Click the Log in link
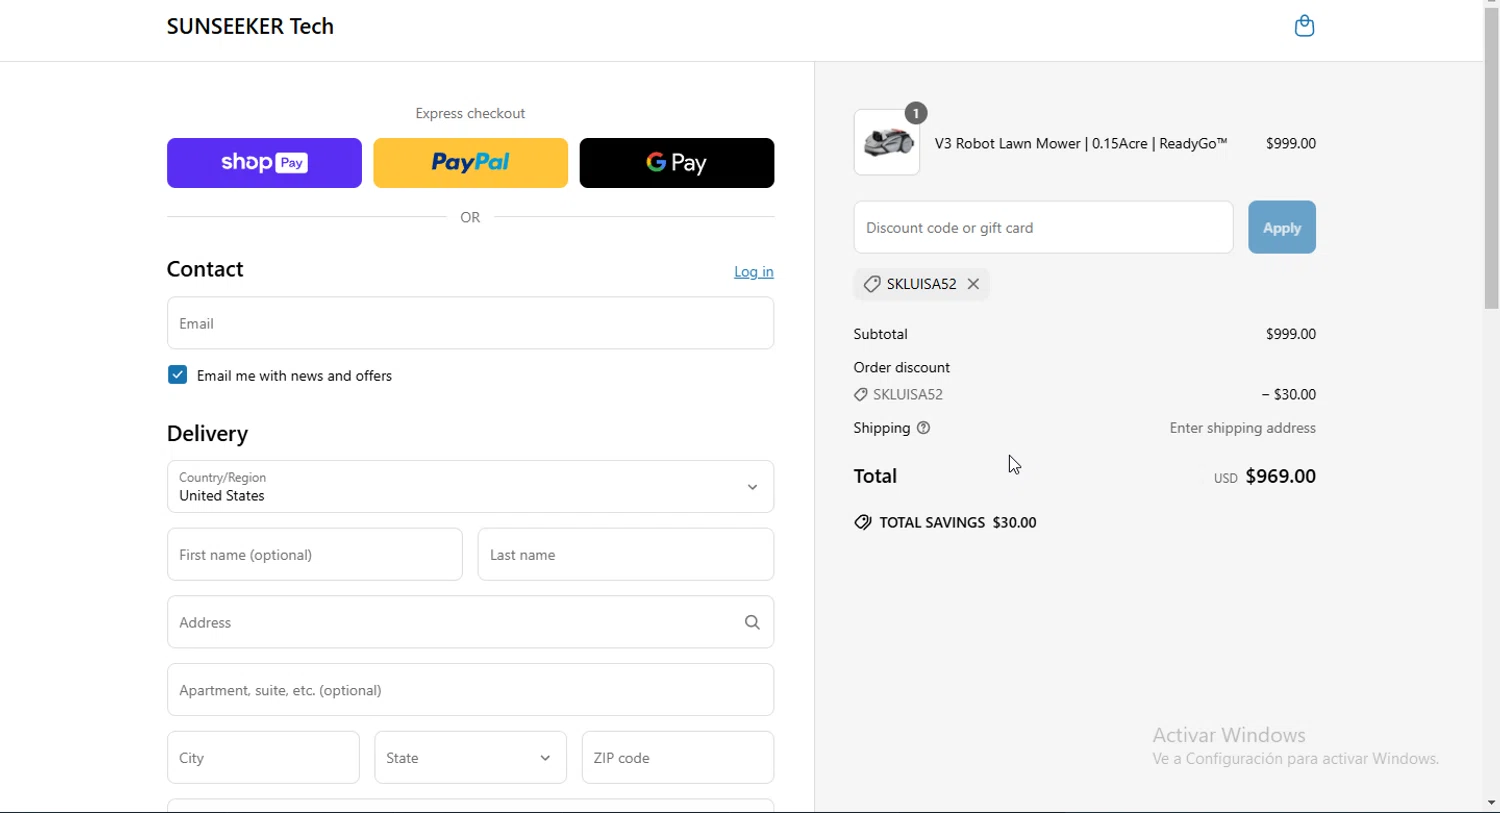1500x813 pixels. point(753,272)
